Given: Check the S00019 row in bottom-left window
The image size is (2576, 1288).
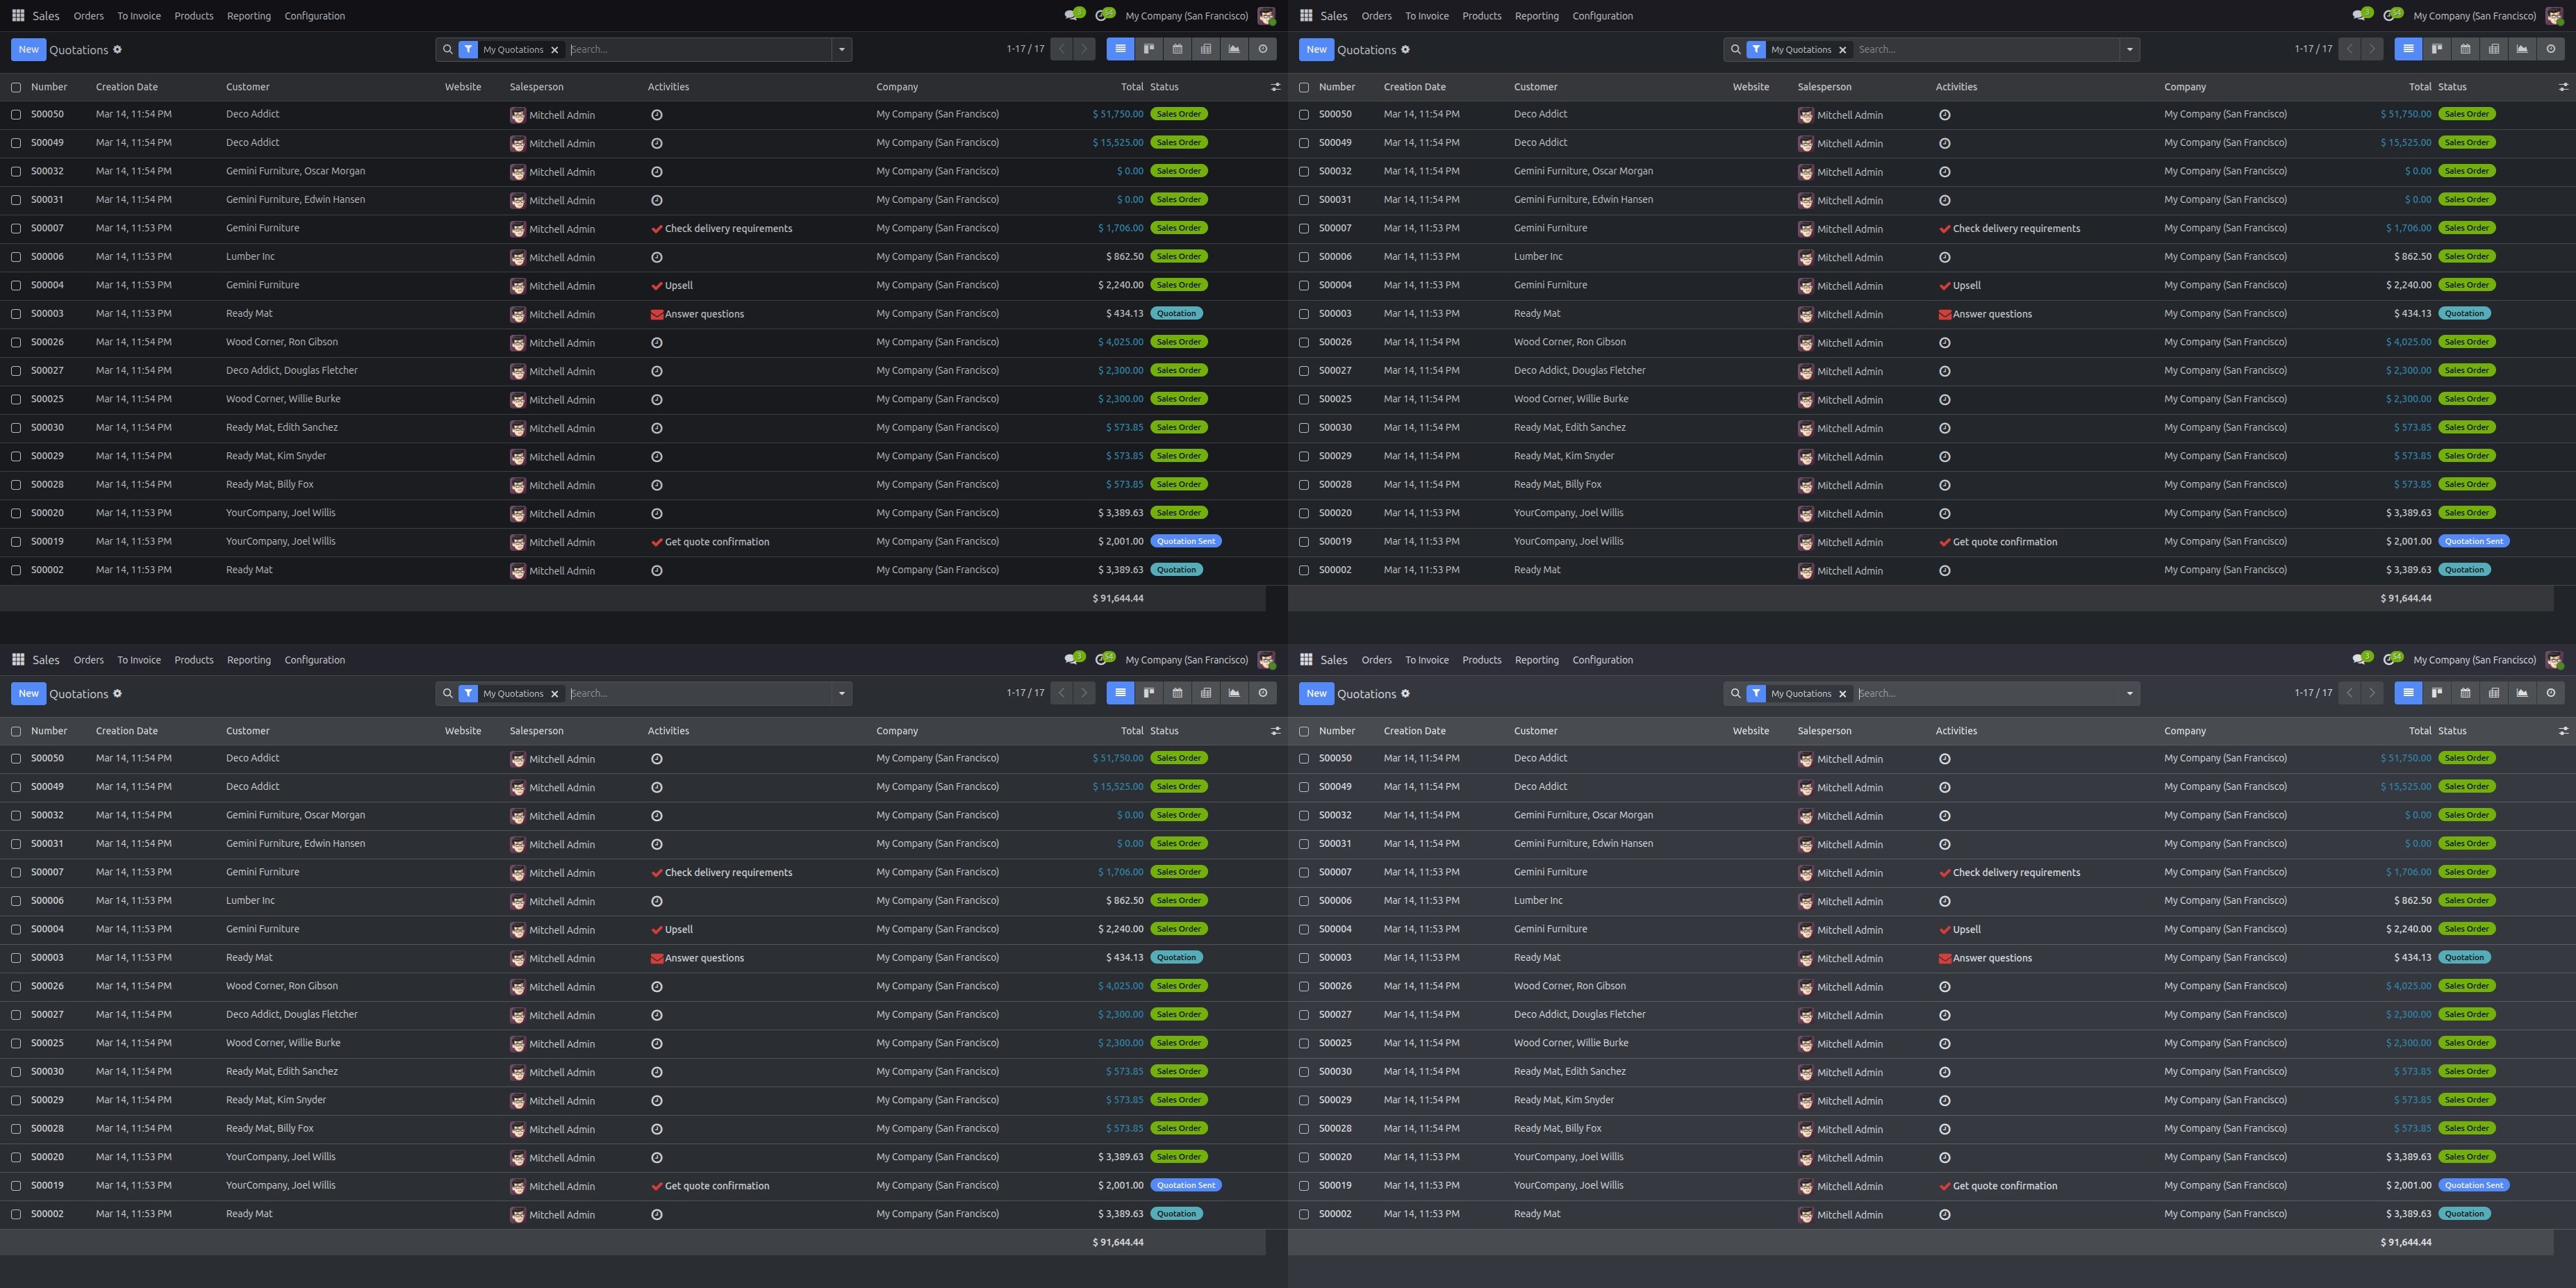Looking at the screenshot, I should click(x=16, y=1186).
